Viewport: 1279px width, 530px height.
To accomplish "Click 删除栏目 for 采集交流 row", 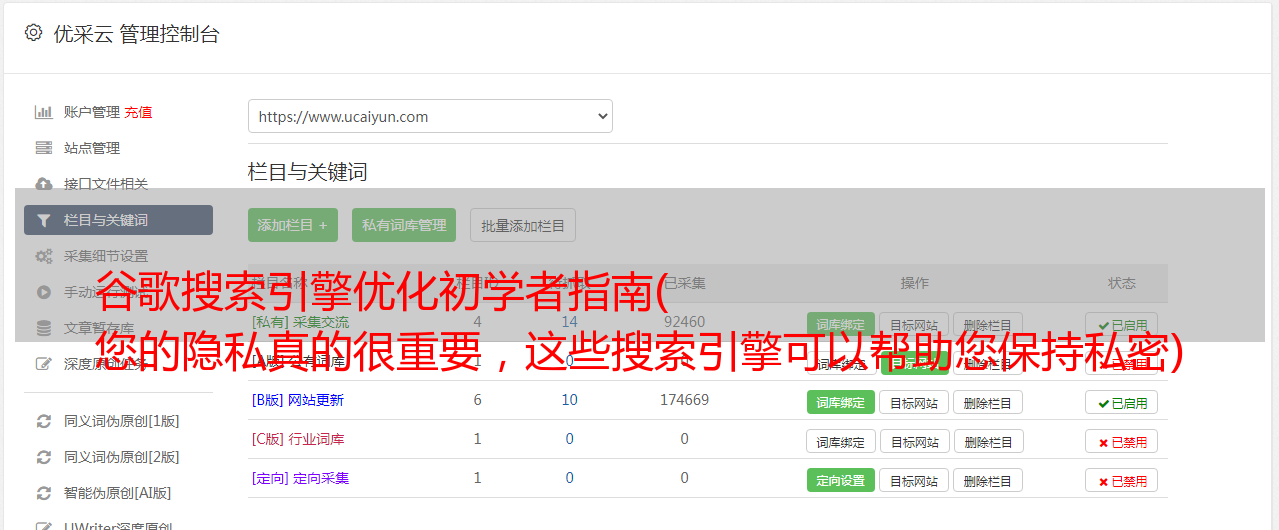I will pyautogui.click(x=988, y=325).
